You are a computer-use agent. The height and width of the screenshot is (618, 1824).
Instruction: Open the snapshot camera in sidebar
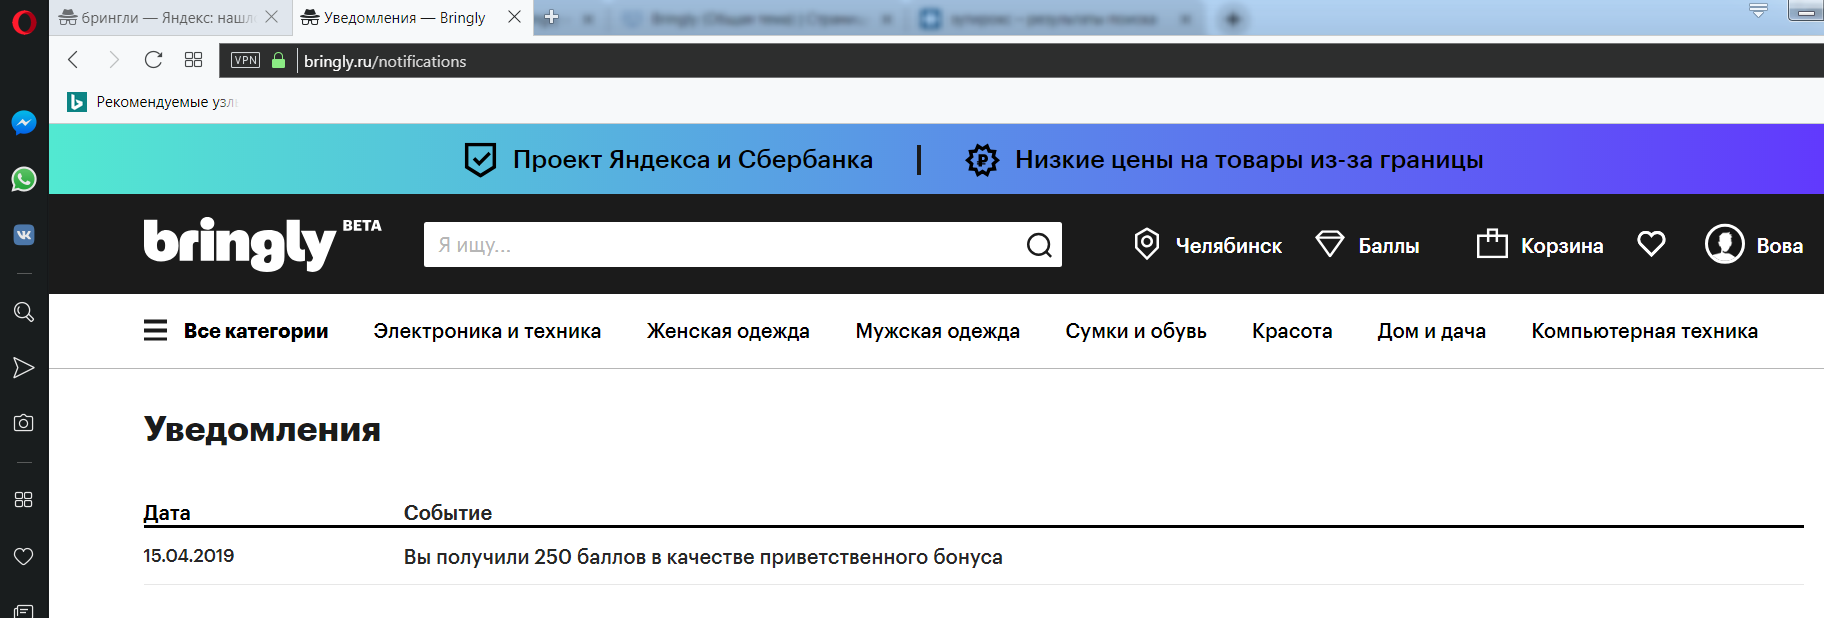pyautogui.click(x=24, y=423)
